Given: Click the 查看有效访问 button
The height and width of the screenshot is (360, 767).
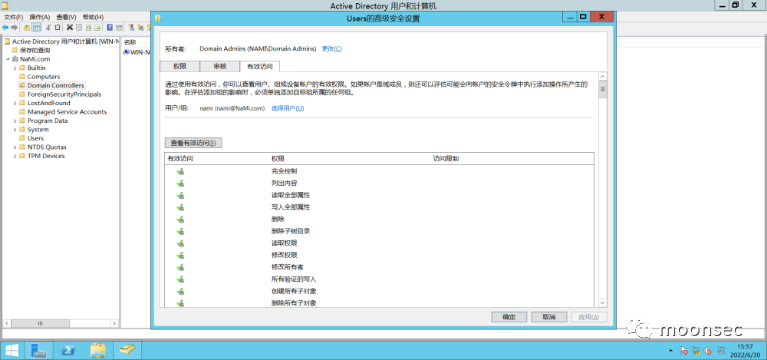Looking at the screenshot, I should [194, 143].
